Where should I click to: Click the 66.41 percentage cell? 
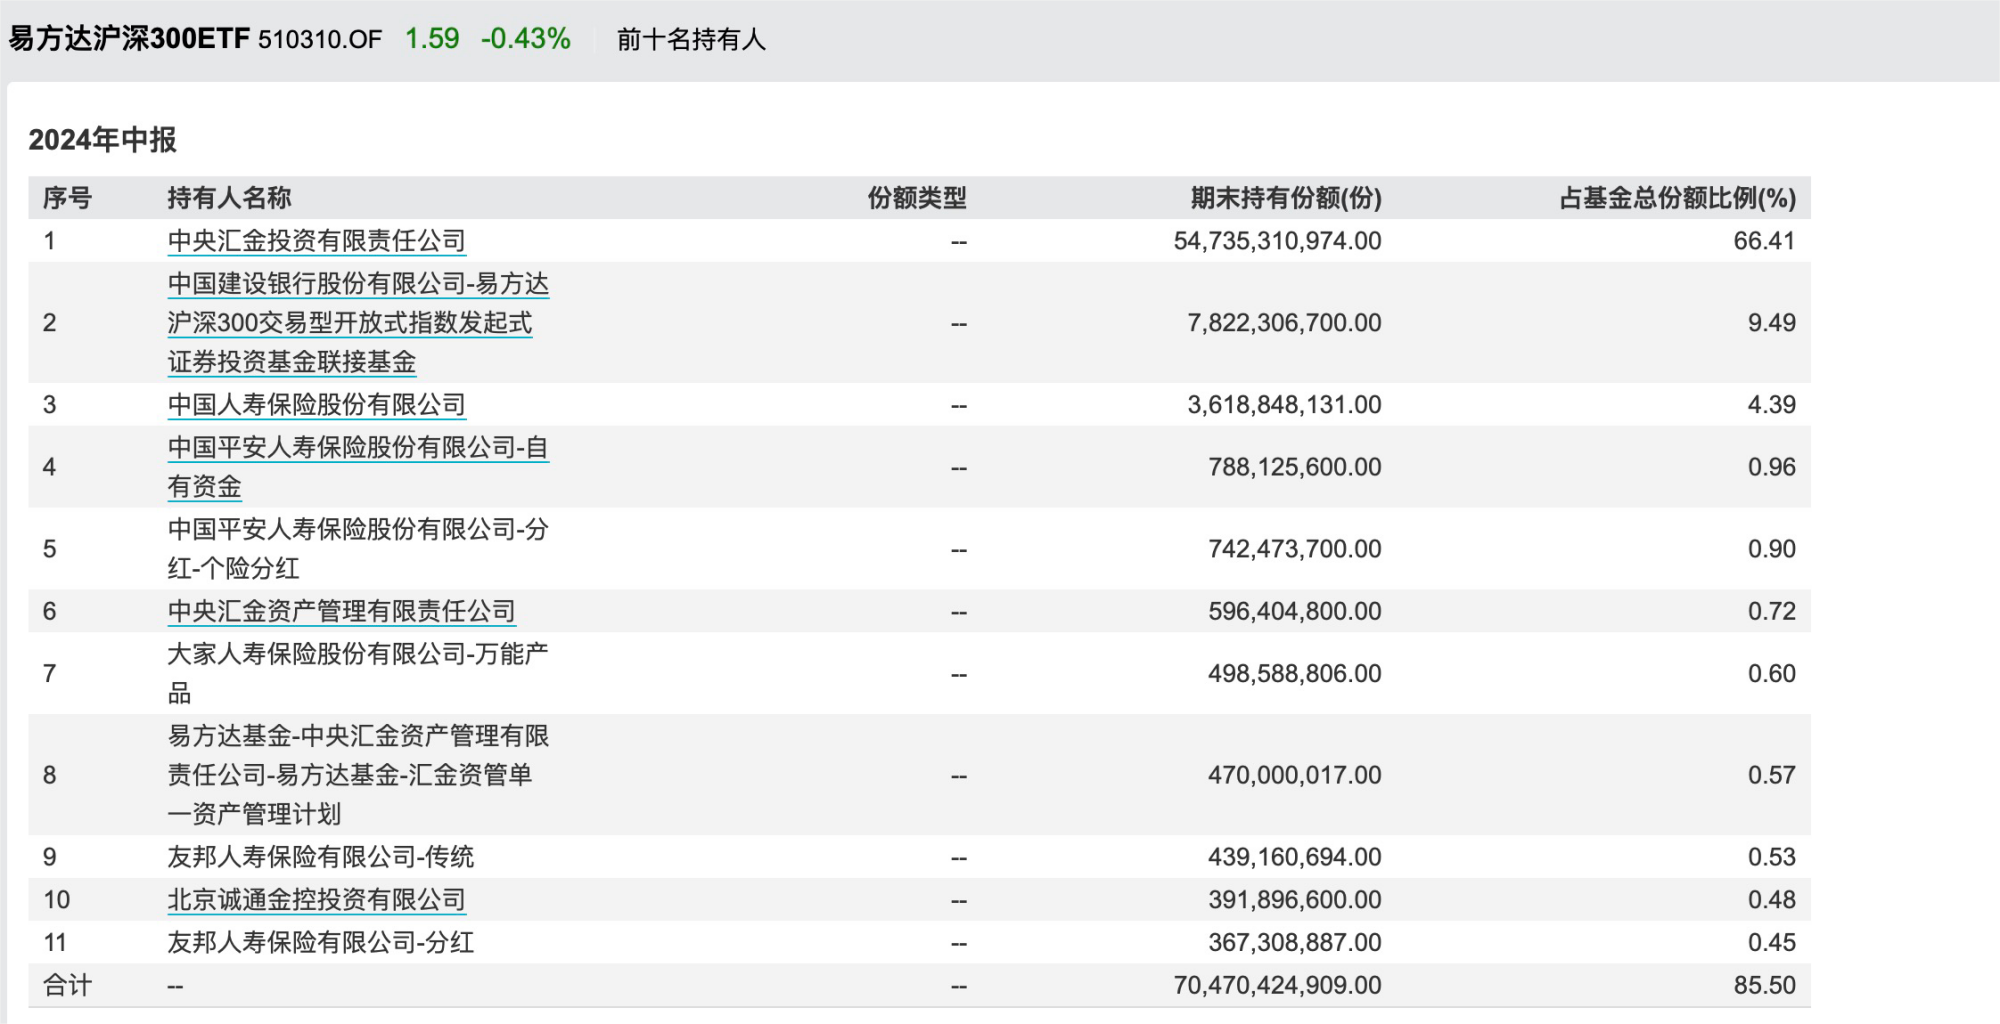[1764, 241]
